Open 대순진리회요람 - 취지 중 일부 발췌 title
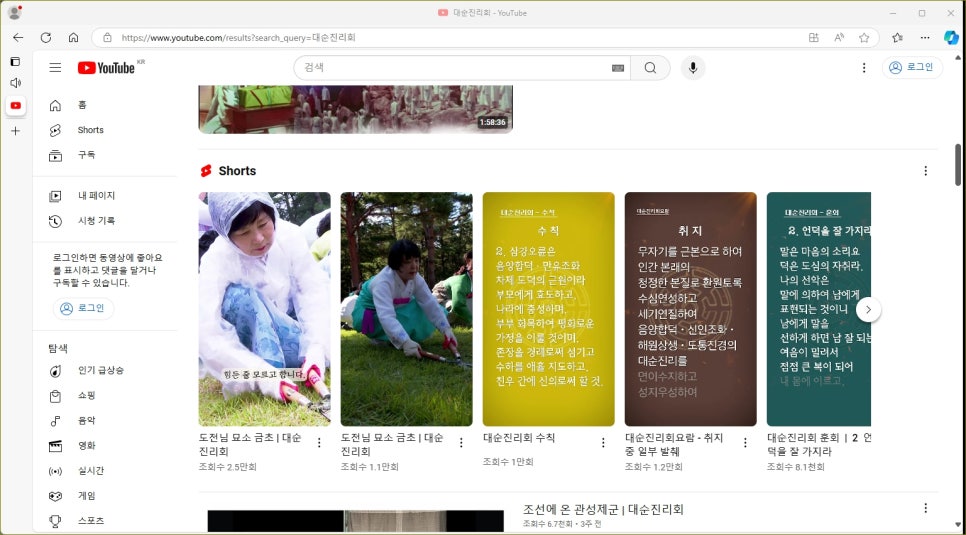The image size is (966, 535). tap(674, 444)
